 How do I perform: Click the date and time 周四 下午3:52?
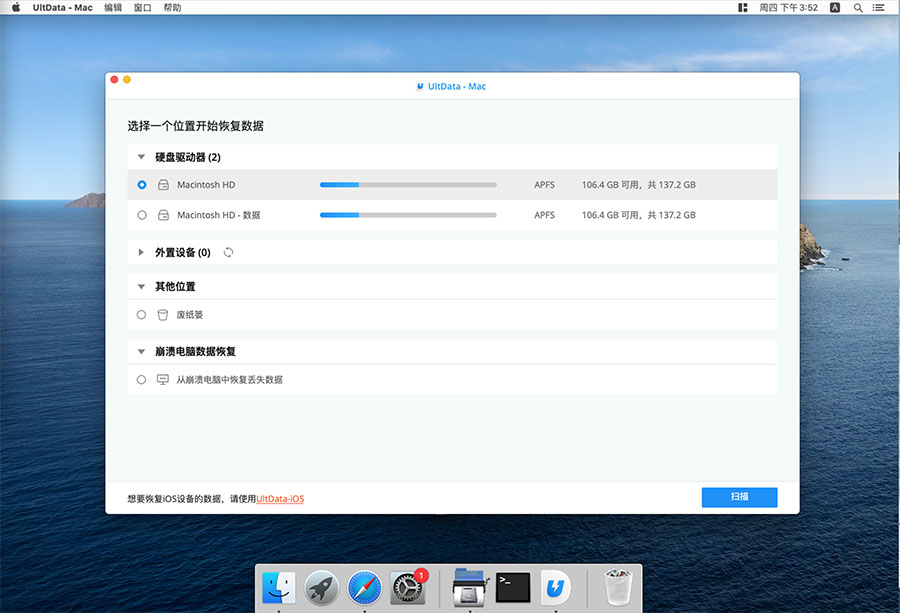coord(789,7)
